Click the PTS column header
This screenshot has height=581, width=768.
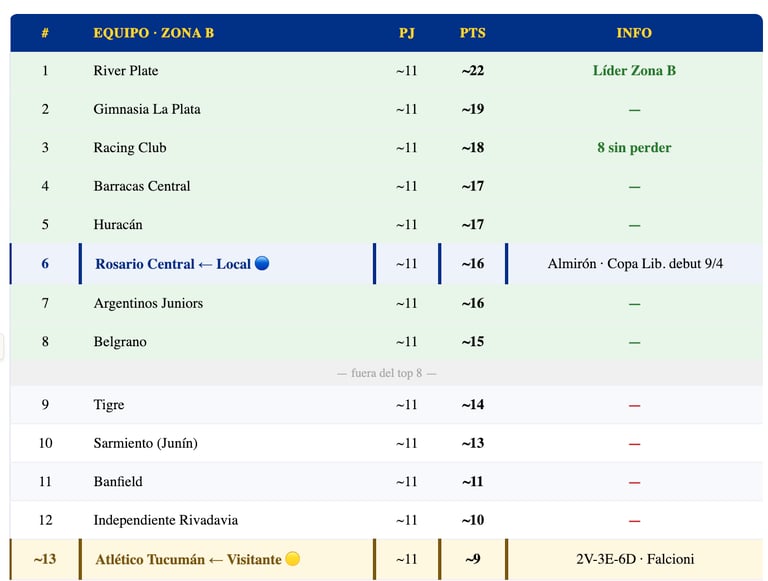tap(472, 33)
